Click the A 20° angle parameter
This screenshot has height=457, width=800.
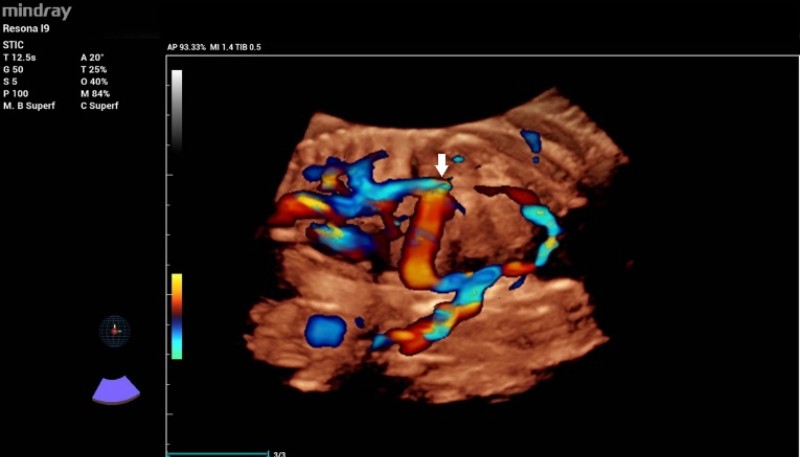click(x=91, y=56)
